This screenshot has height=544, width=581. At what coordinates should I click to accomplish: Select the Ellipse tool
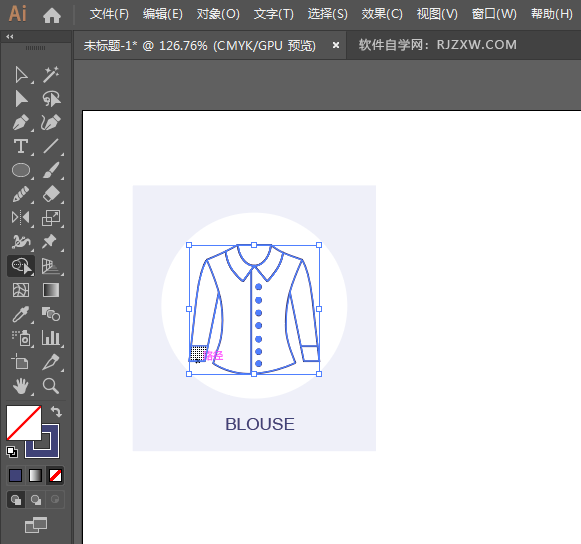[21, 170]
